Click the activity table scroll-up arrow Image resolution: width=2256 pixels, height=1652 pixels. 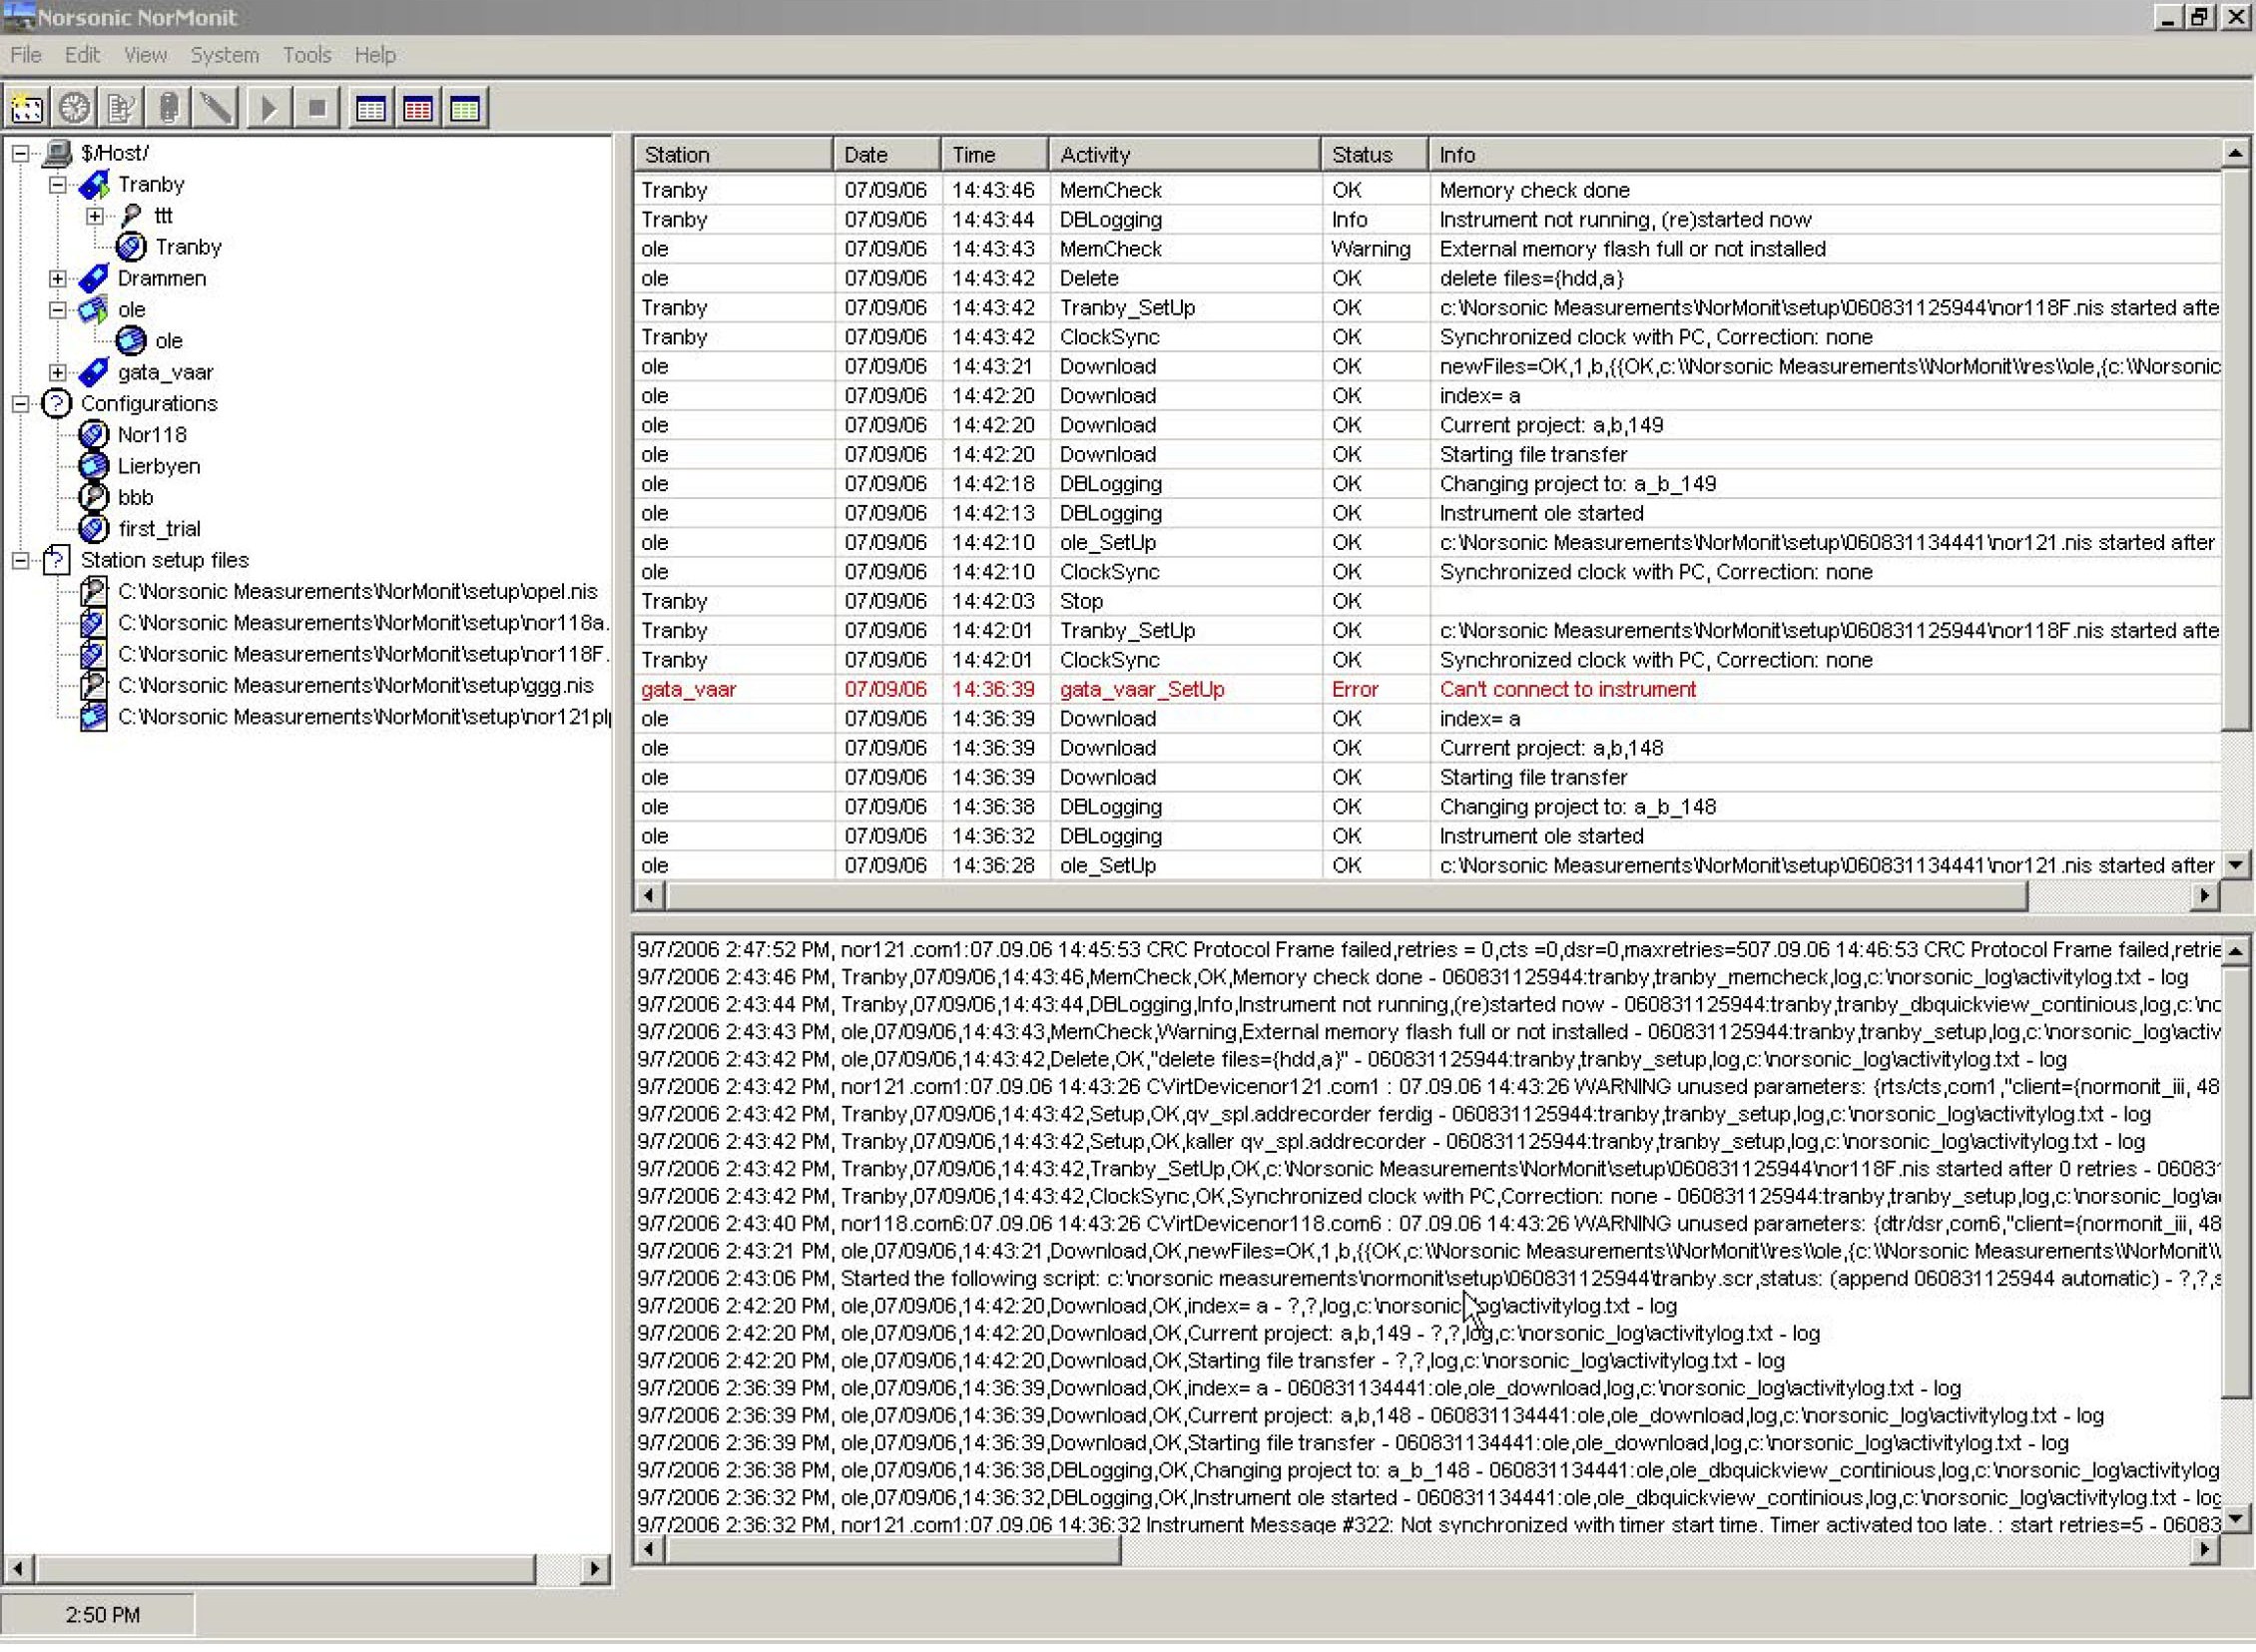2236,153
